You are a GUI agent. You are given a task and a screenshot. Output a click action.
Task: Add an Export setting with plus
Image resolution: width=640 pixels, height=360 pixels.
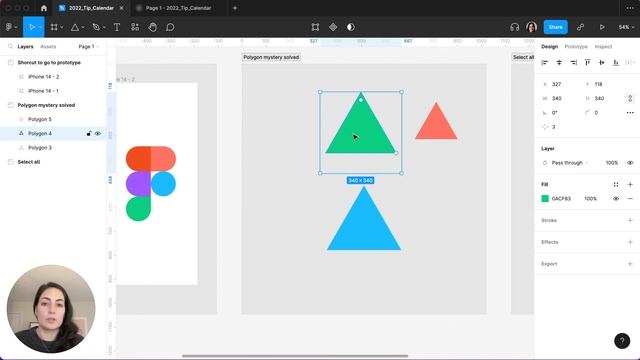(630, 264)
